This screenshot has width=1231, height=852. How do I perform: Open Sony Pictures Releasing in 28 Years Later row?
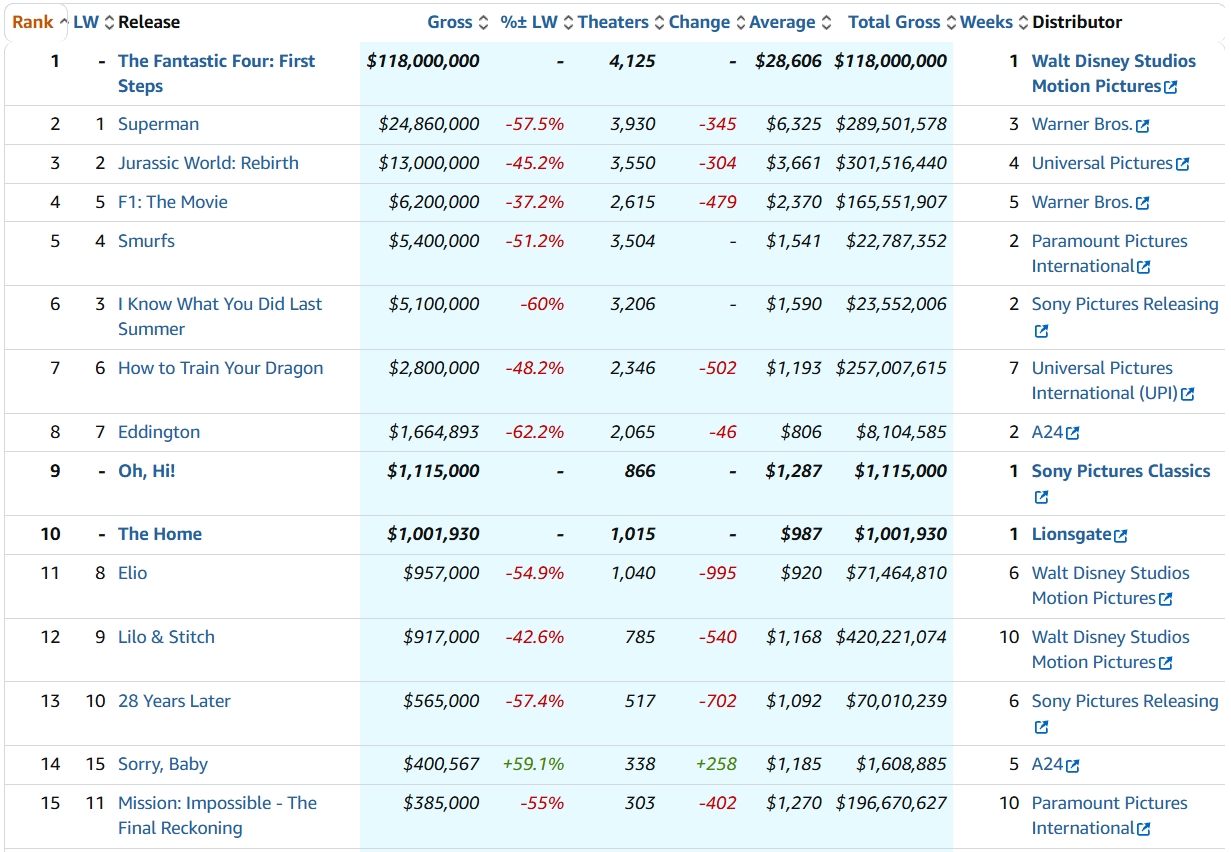(x=1125, y=701)
